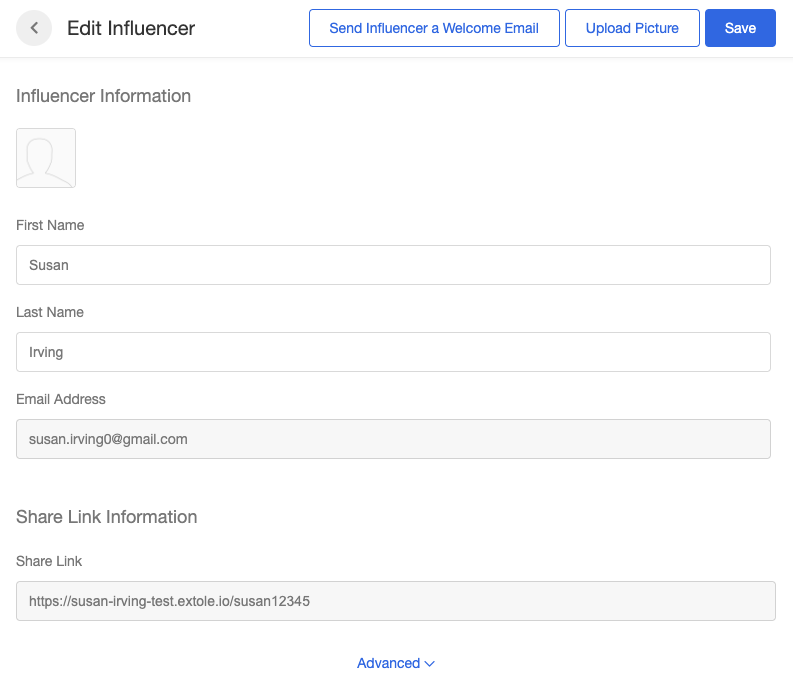Image resolution: width=793 pixels, height=693 pixels.
Task: Click the Share Link Information heading
Action: (106, 516)
